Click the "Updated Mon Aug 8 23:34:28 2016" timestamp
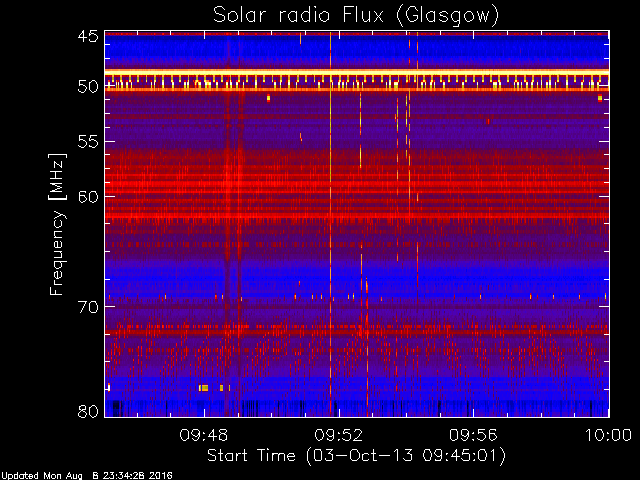The width and height of the screenshot is (640, 480). pyautogui.click(x=87, y=476)
